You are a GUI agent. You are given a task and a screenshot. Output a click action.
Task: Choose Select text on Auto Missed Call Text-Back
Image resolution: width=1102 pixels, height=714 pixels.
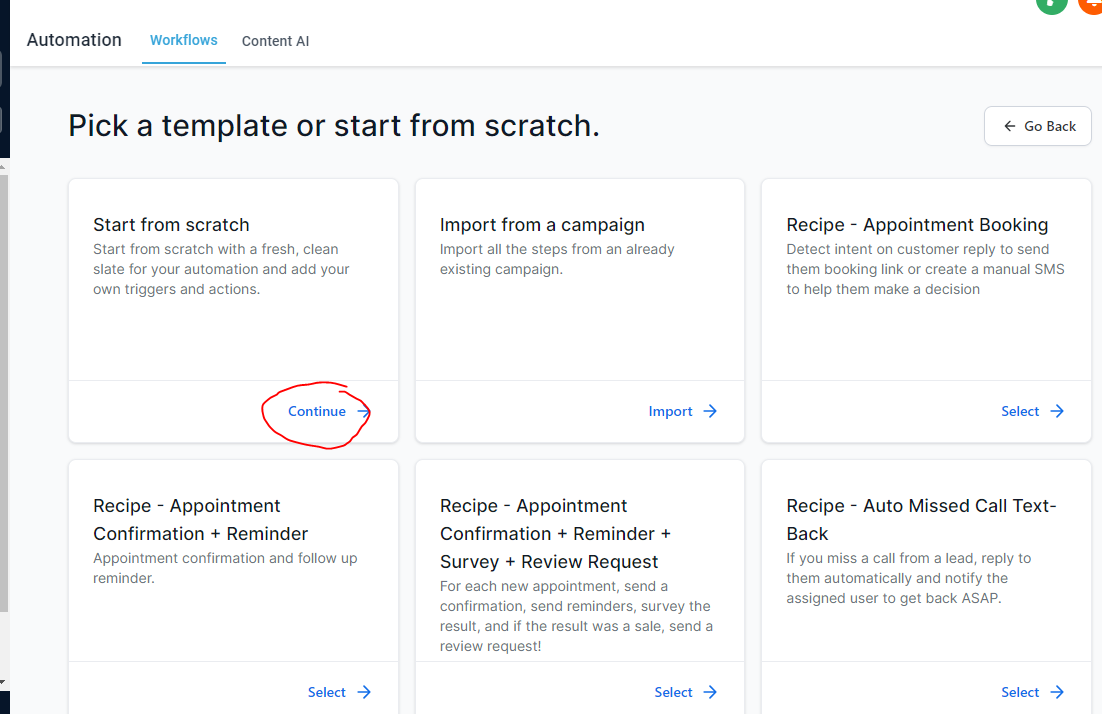pyautogui.click(x=1020, y=692)
